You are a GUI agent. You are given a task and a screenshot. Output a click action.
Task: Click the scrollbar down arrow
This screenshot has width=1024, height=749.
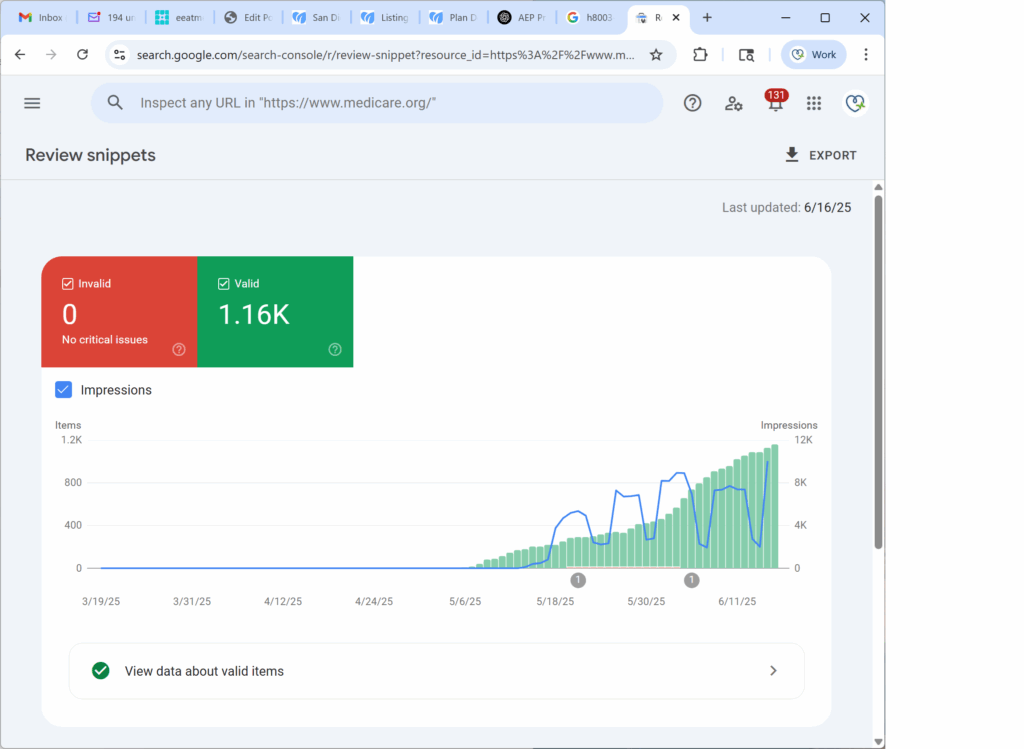[878, 742]
